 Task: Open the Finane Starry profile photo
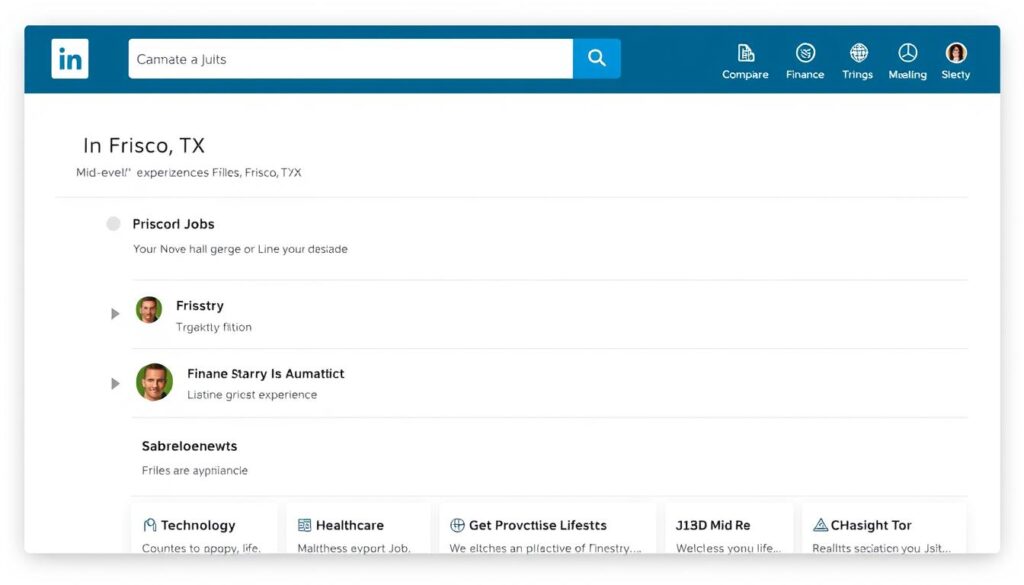point(154,382)
